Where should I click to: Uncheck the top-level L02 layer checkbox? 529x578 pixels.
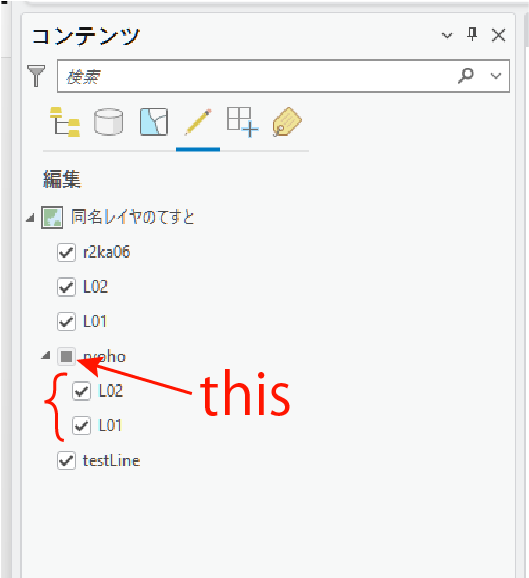point(66,287)
